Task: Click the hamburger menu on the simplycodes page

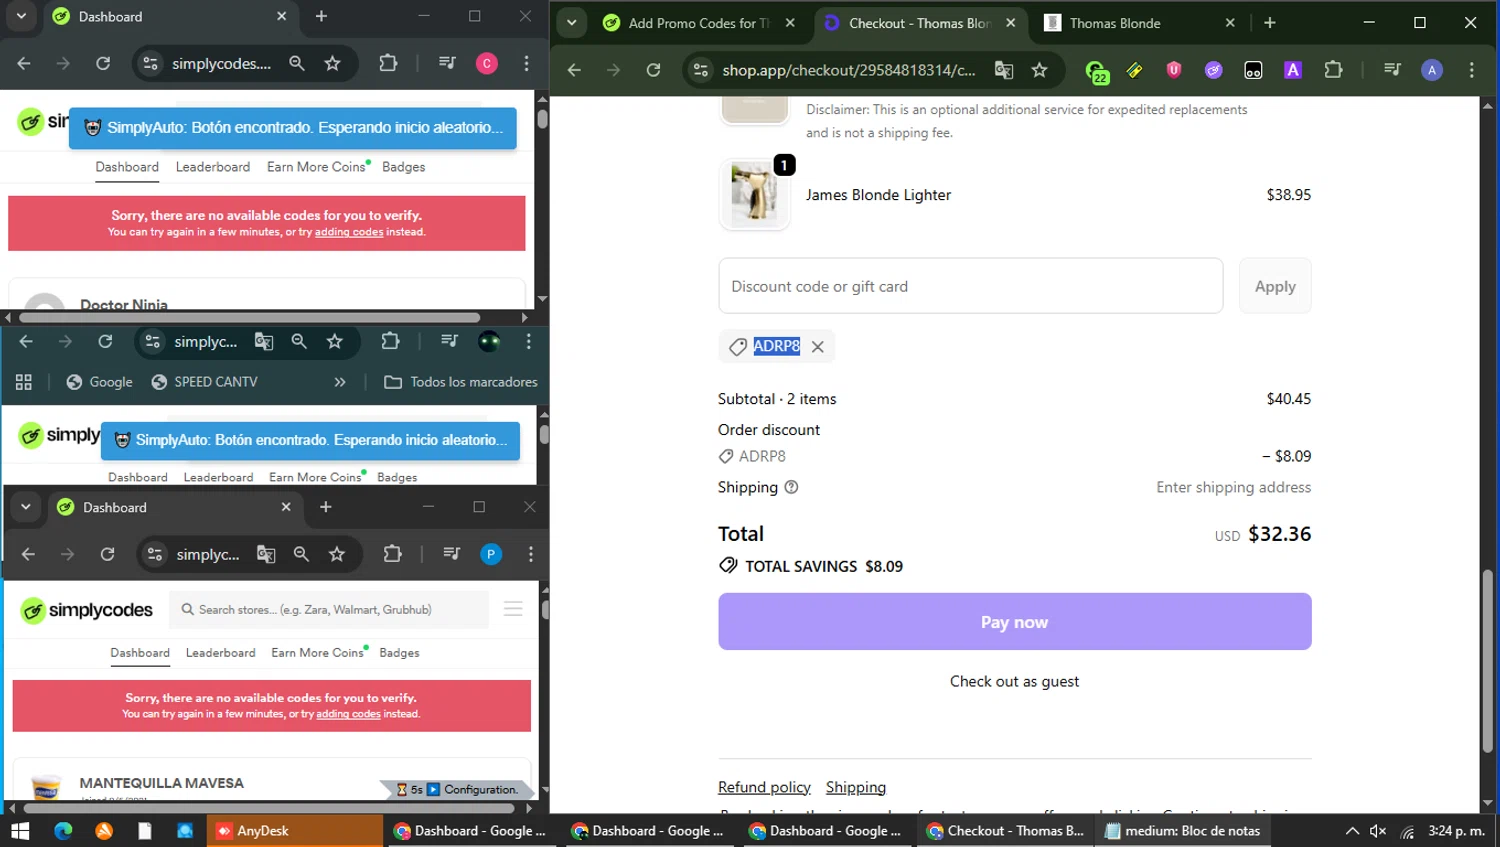Action: click(x=513, y=609)
